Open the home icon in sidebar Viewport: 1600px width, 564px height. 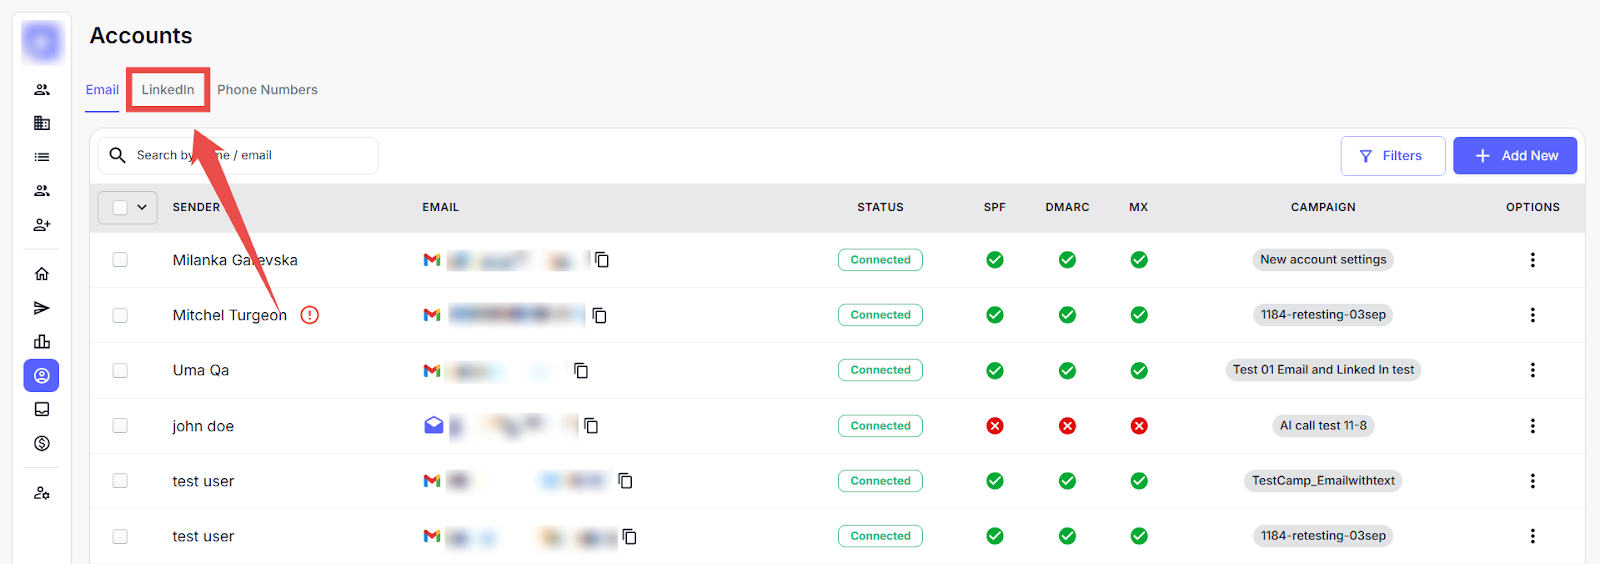point(42,274)
